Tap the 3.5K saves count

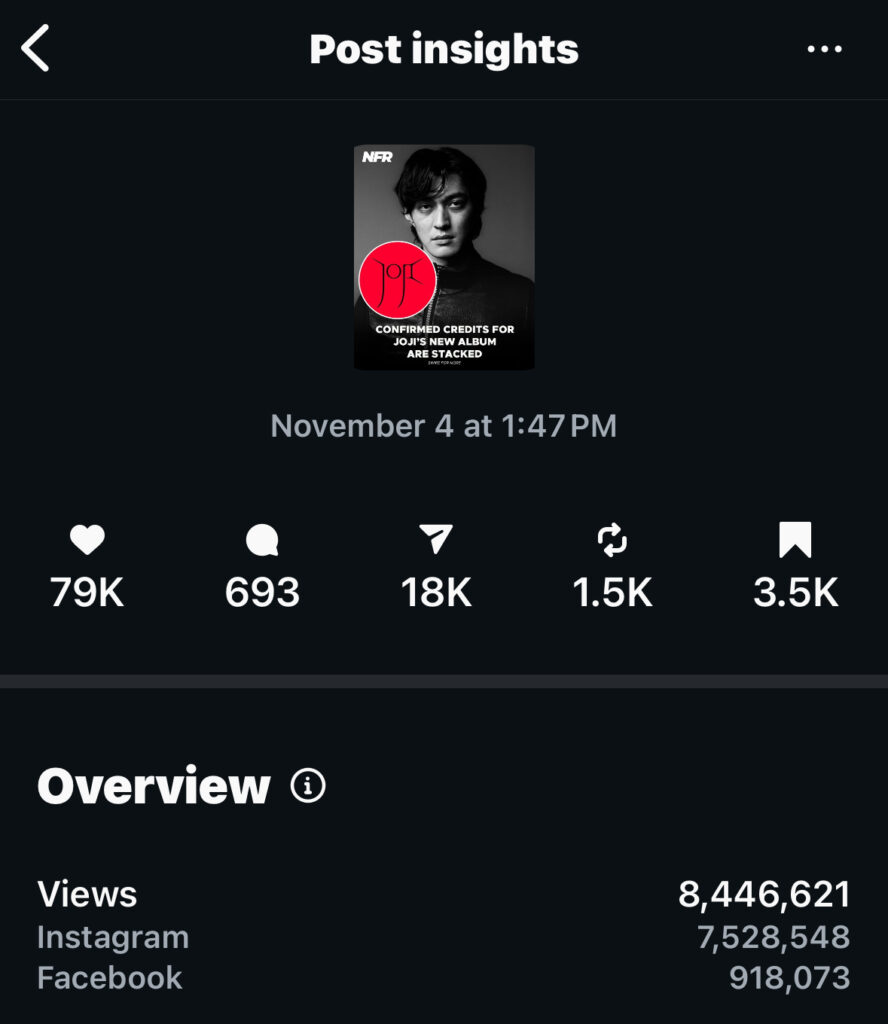(795, 593)
